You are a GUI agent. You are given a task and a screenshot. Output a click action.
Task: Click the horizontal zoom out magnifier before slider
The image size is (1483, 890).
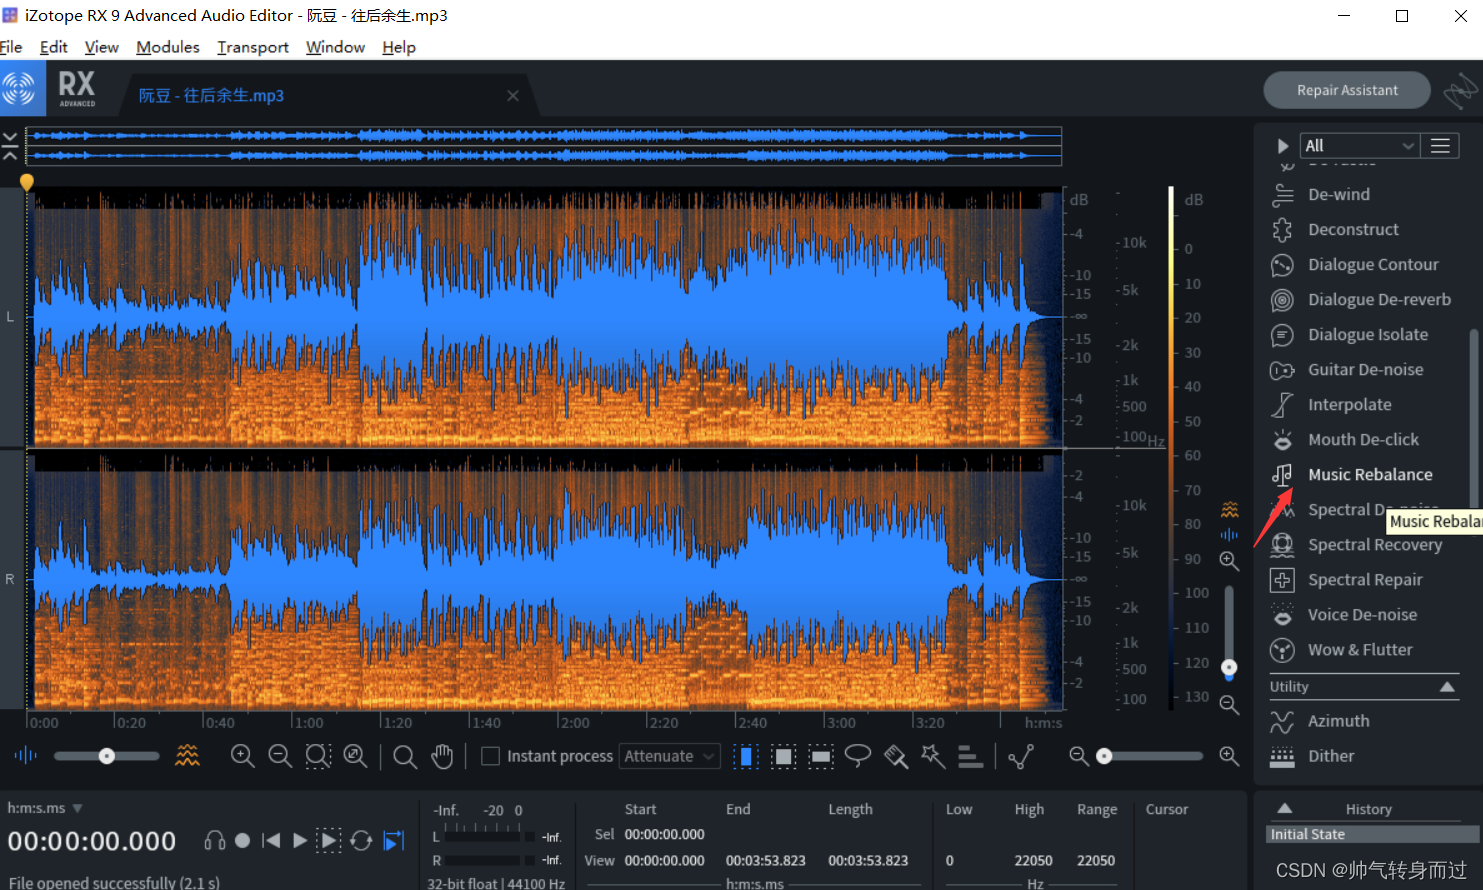click(x=1079, y=756)
